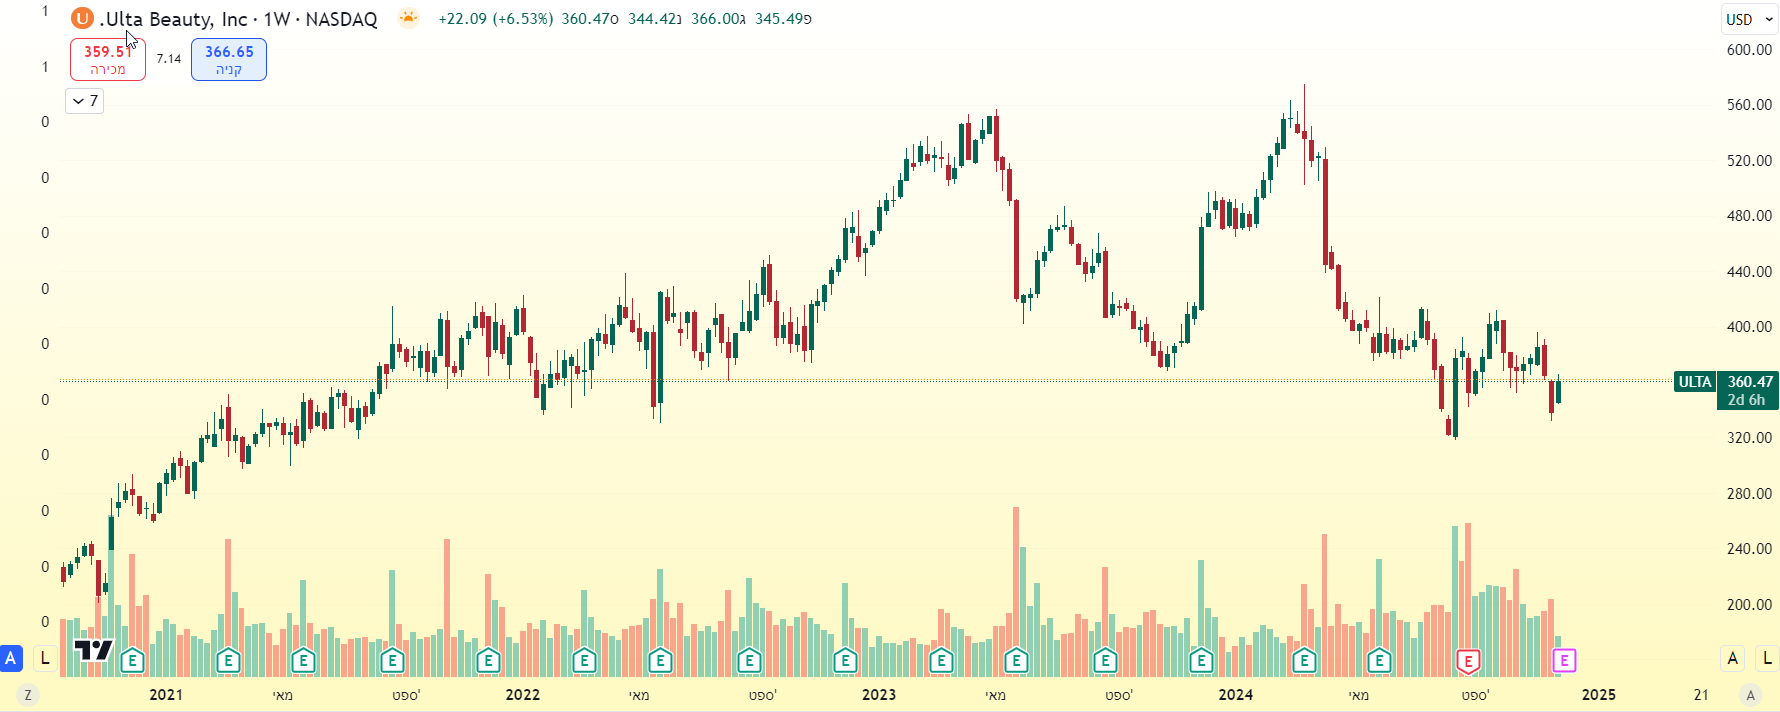Click the 2025 label on the date axis
The height and width of the screenshot is (712, 1780).
pyautogui.click(x=1600, y=694)
